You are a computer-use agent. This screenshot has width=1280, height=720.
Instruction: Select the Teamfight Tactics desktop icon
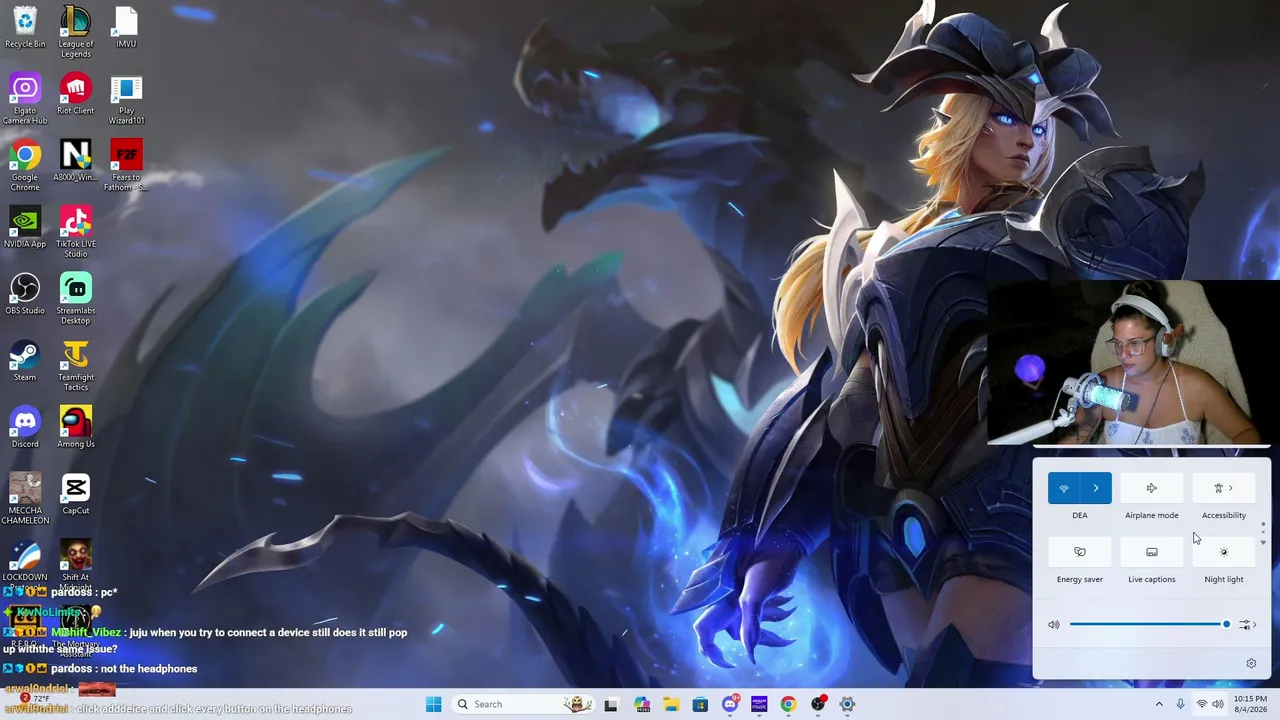[76, 366]
